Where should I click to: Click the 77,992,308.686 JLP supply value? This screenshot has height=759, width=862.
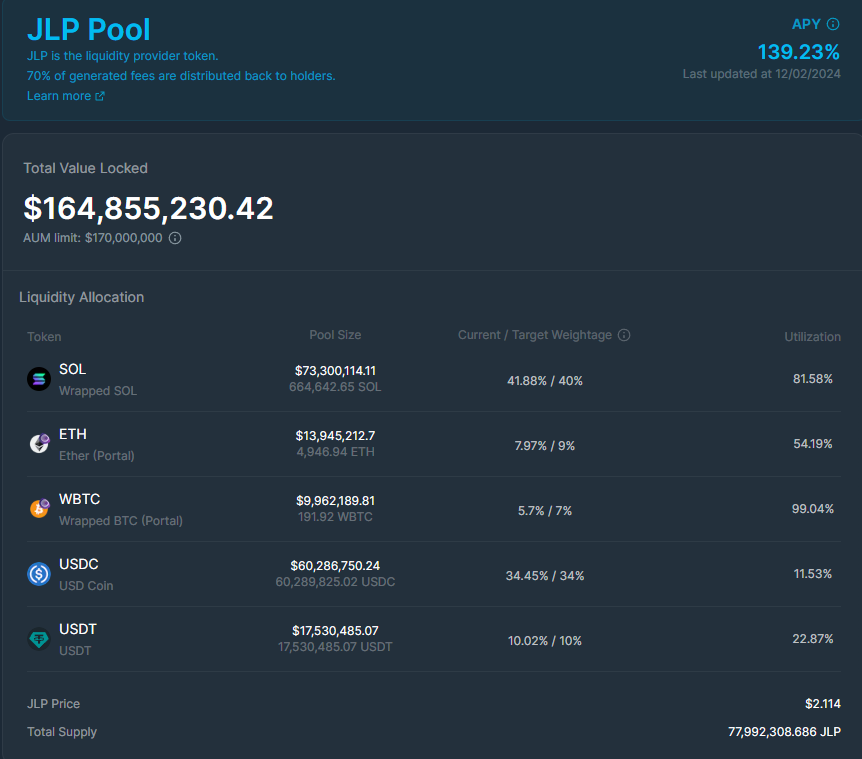pyautogui.click(x=784, y=732)
